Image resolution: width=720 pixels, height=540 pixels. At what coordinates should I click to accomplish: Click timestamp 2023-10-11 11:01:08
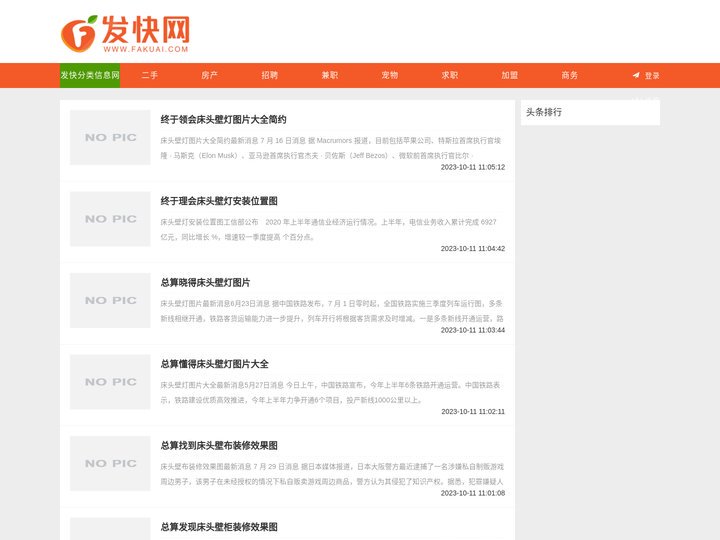coord(473,493)
